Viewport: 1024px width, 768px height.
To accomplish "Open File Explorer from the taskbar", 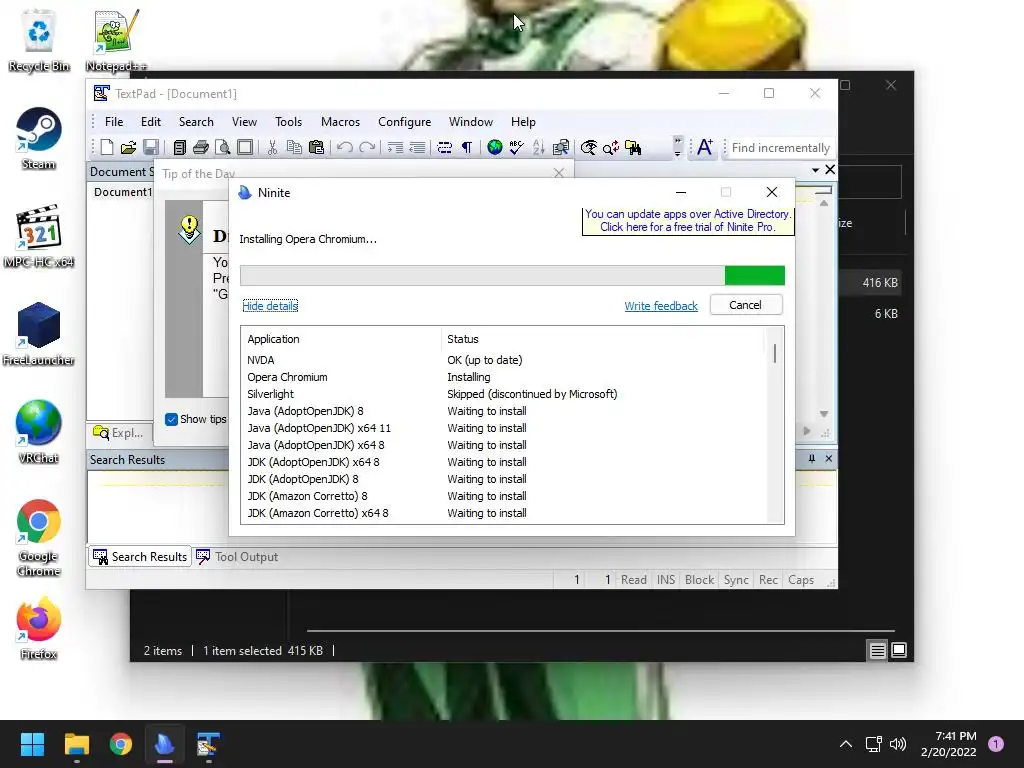I will pyautogui.click(x=77, y=744).
